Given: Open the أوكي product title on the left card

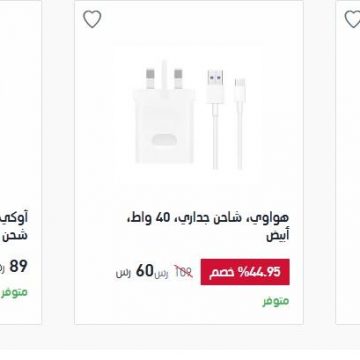Looking at the screenshot, I should click(x=18, y=218).
